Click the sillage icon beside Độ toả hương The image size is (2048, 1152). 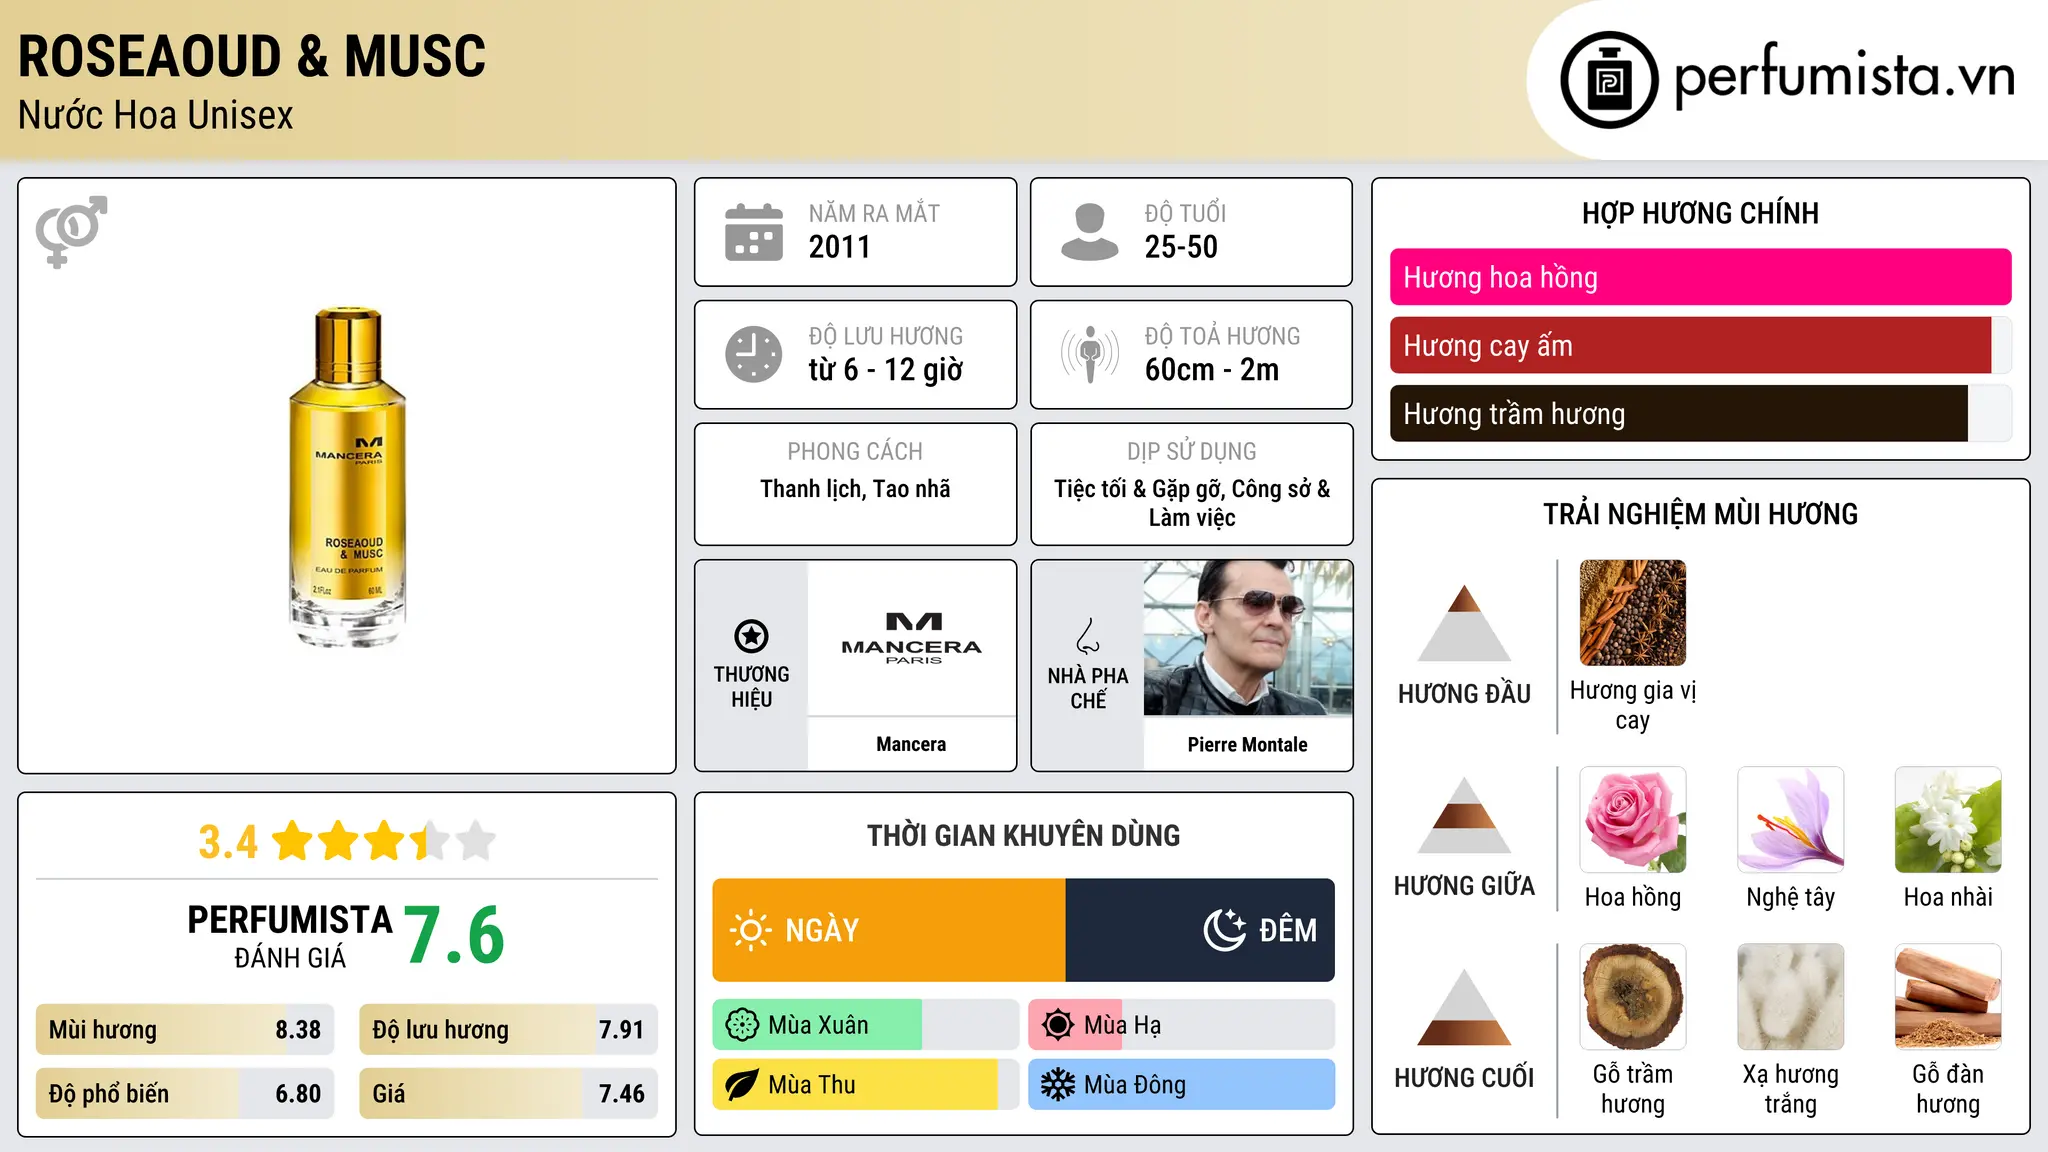[1090, 354]
